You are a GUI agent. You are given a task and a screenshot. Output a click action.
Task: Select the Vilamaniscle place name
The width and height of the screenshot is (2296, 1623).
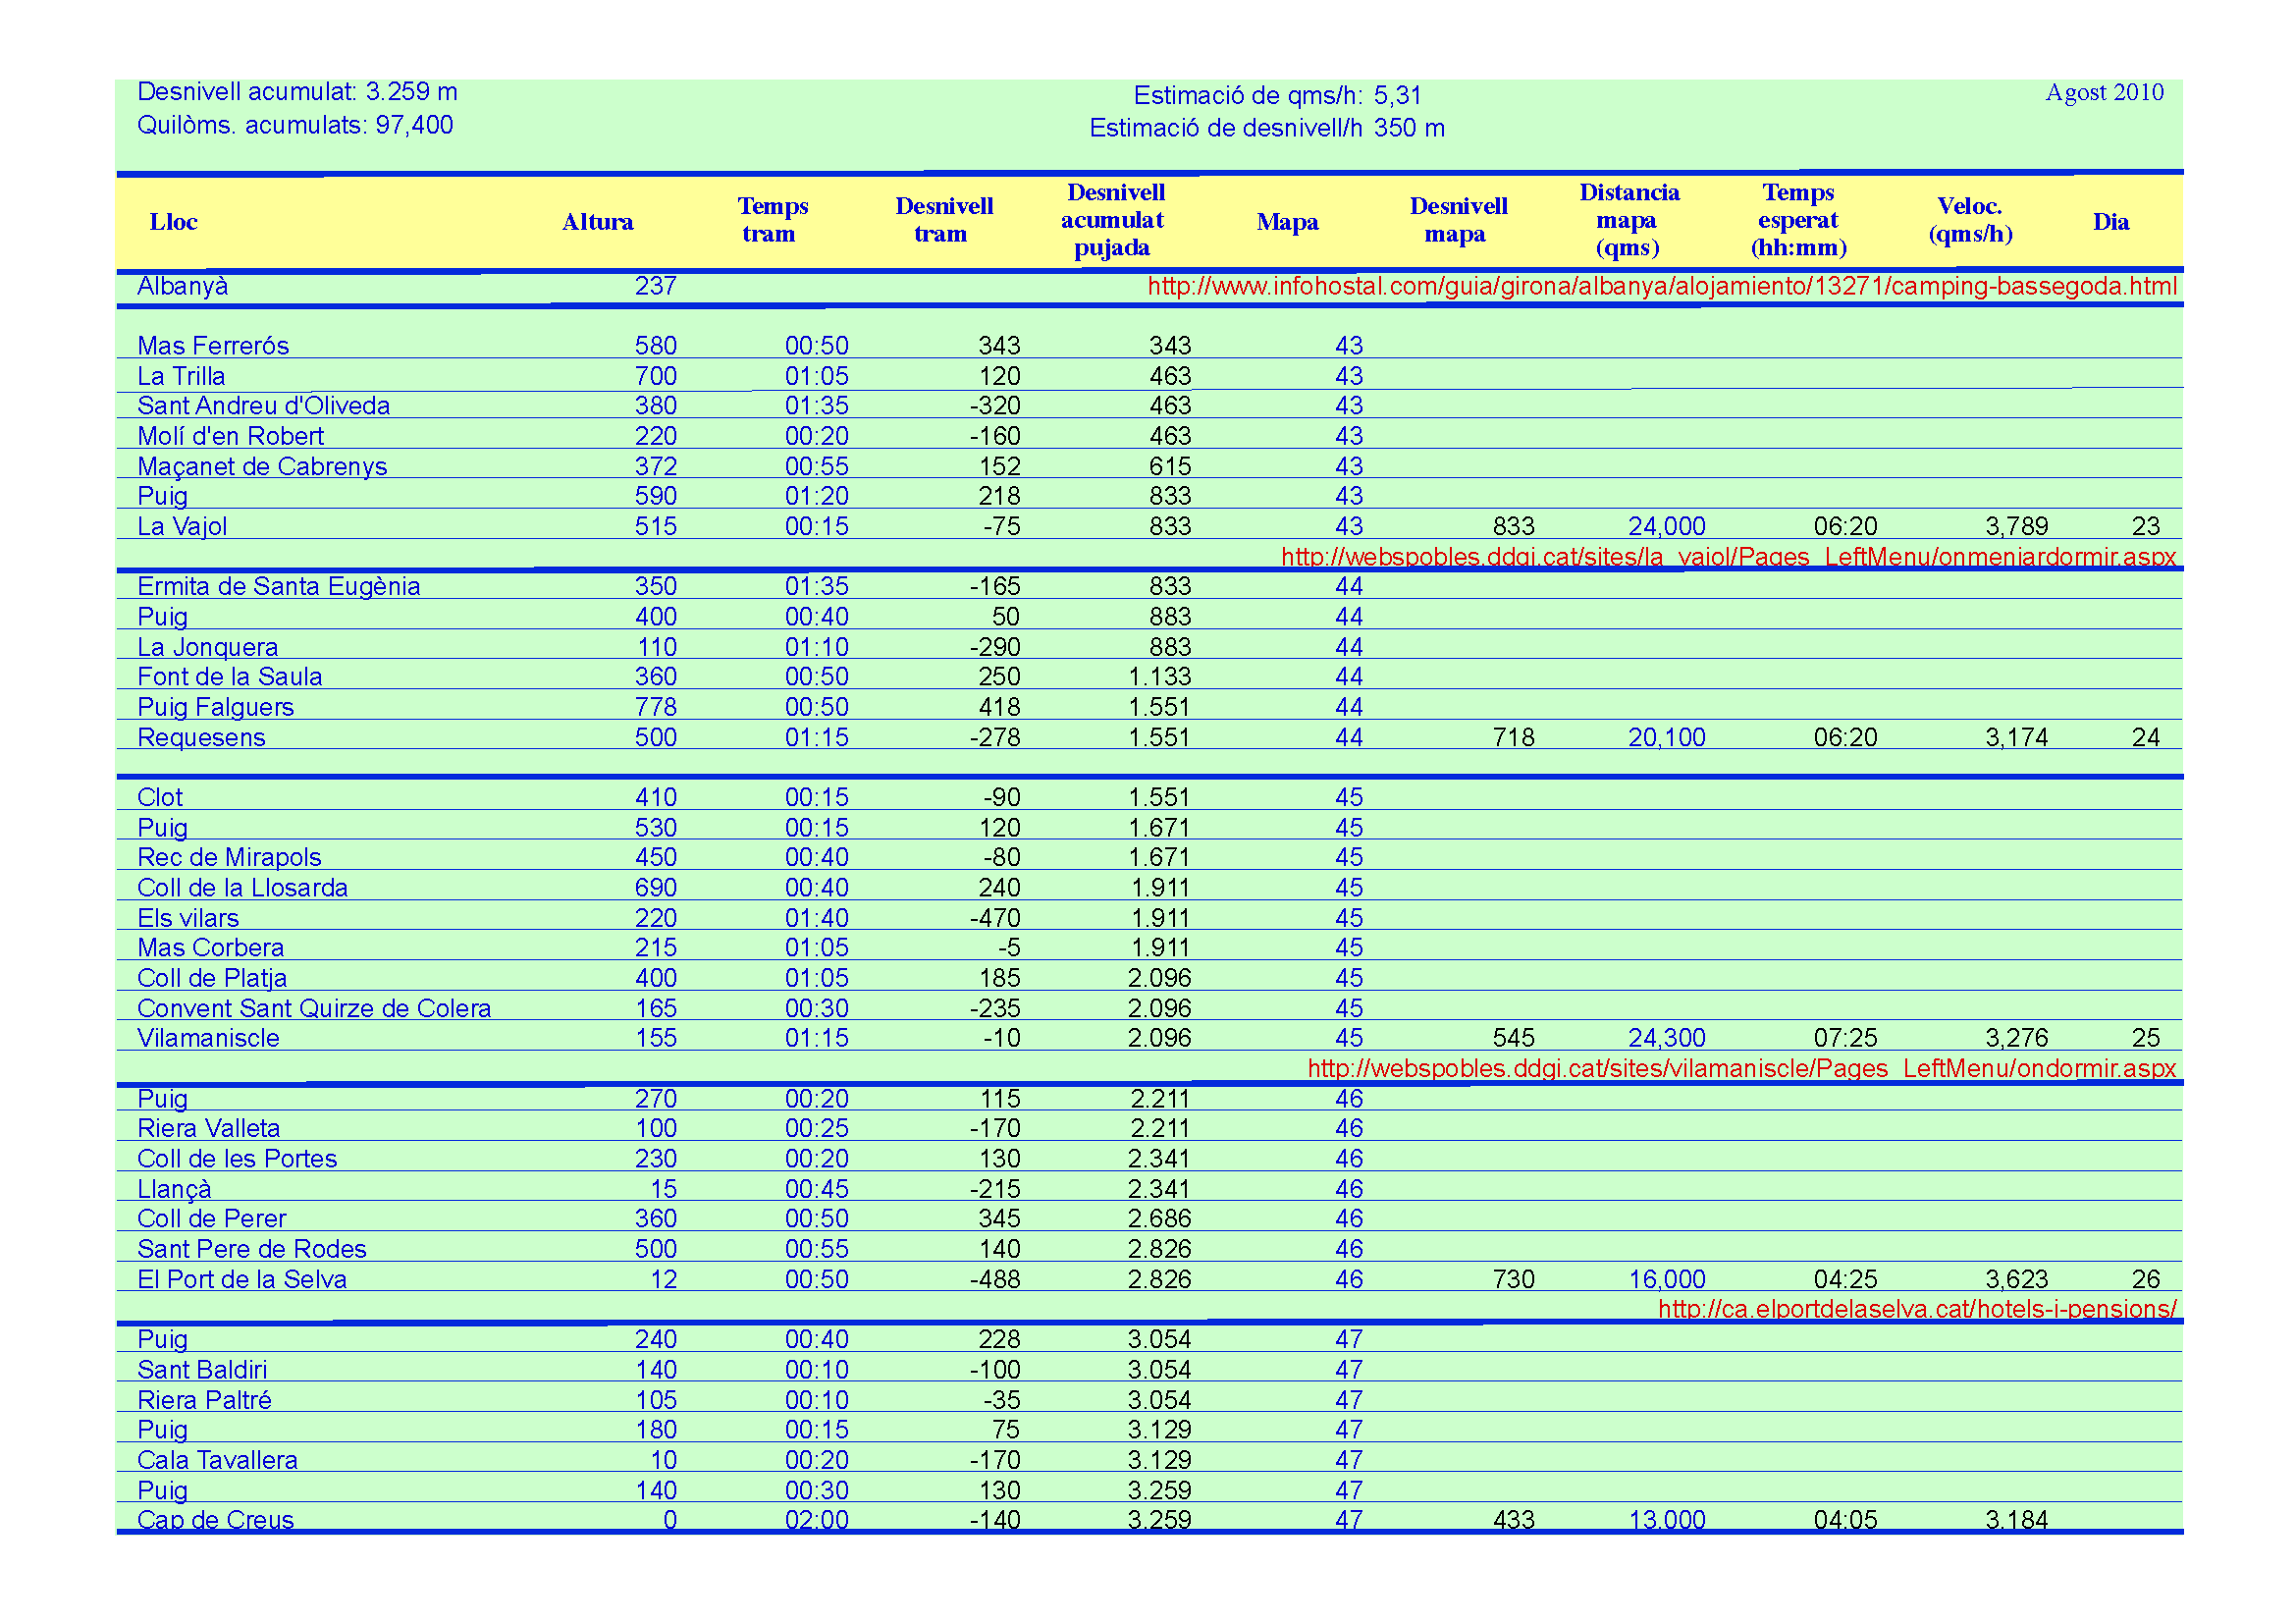tap(208, 1038)
